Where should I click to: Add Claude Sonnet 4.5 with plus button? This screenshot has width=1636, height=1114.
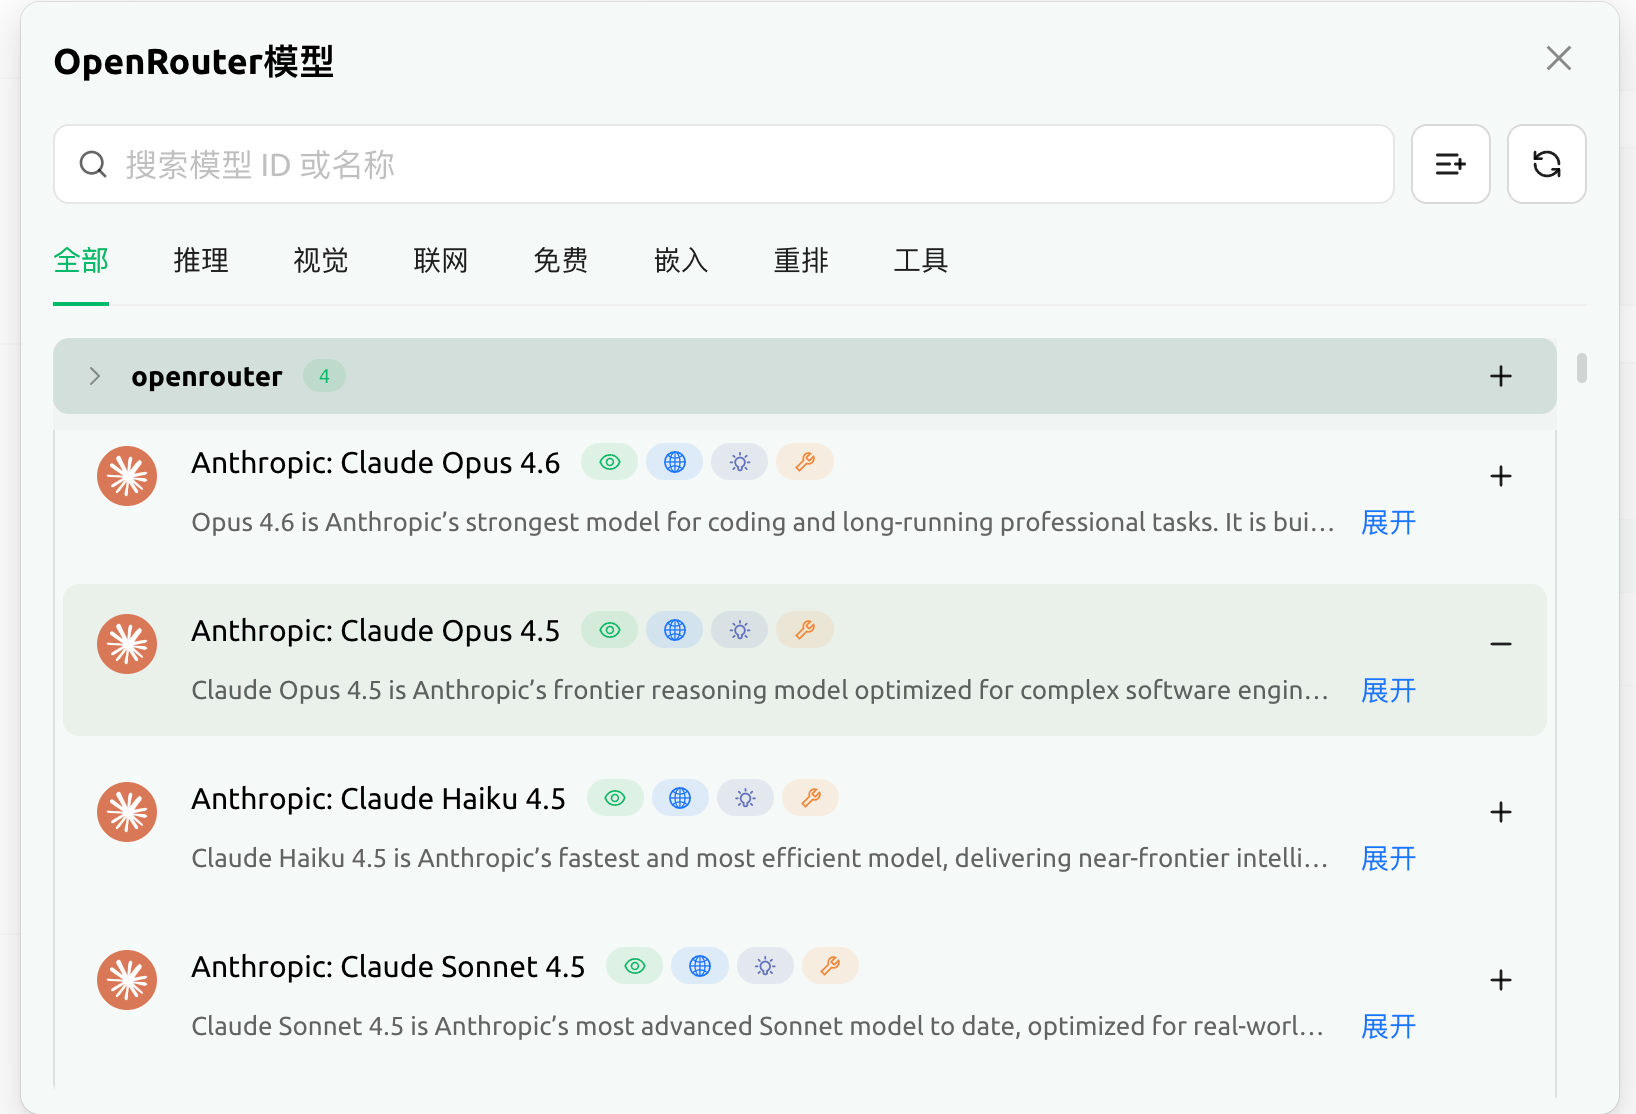pos(1500,980)
